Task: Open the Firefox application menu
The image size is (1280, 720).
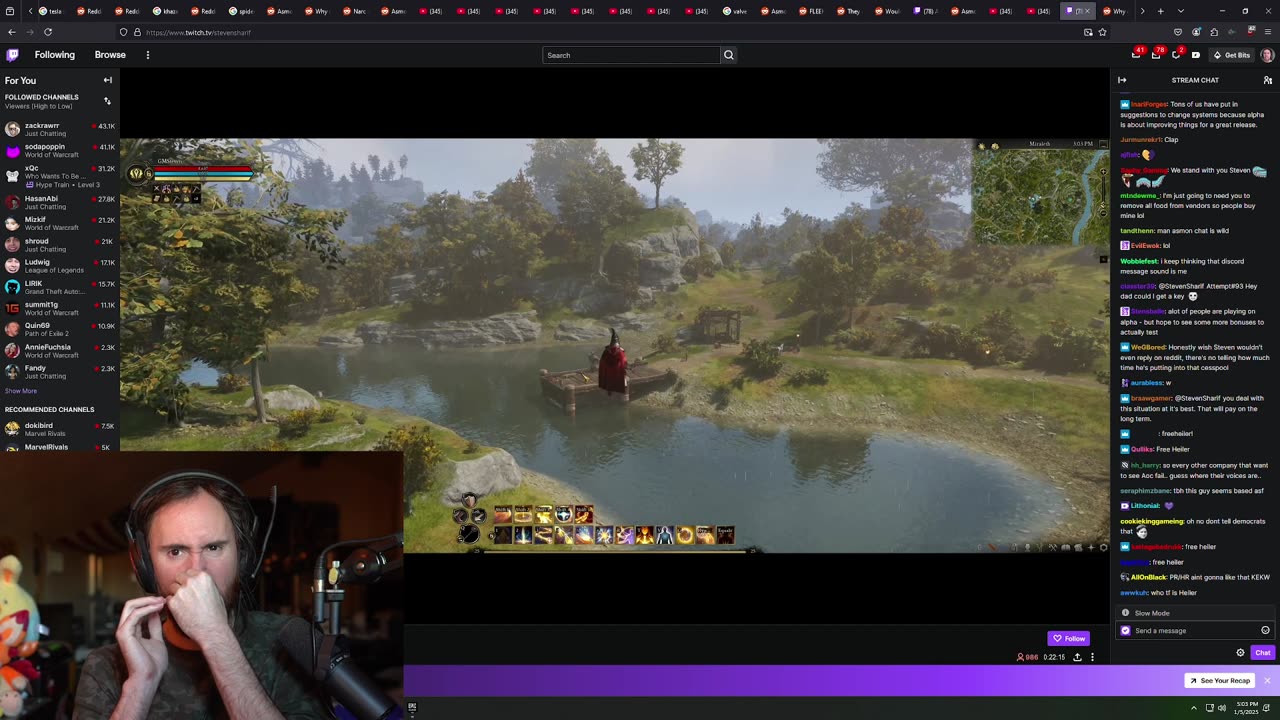Action: tap(1268, 32)
